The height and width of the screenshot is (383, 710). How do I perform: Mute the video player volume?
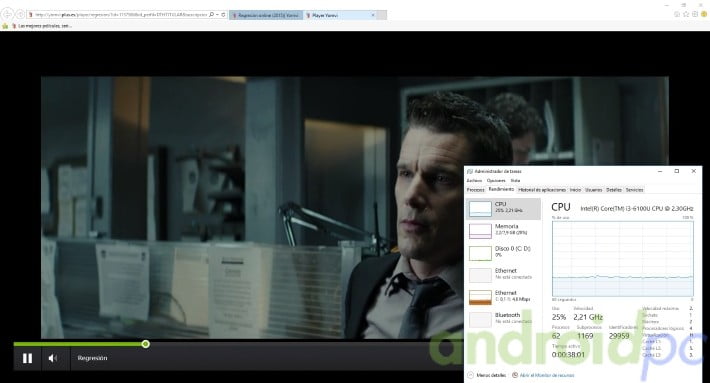coord(53,358)
